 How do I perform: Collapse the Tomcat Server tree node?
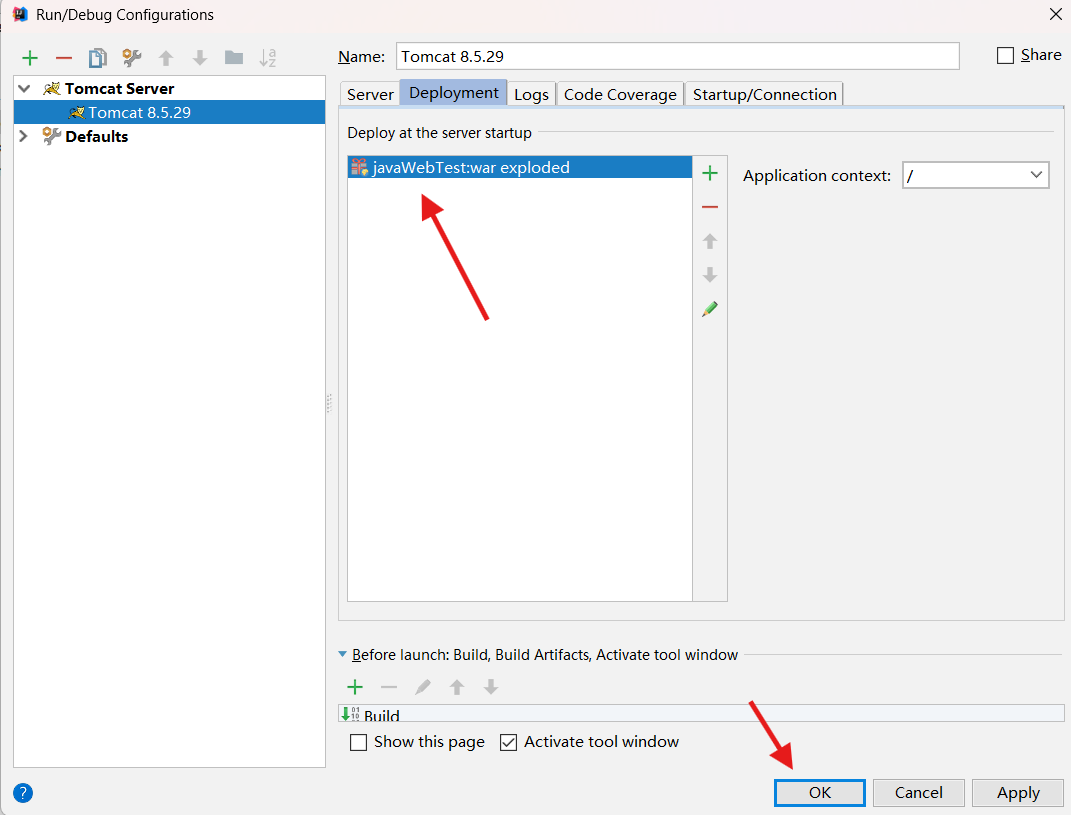point(24,89)
